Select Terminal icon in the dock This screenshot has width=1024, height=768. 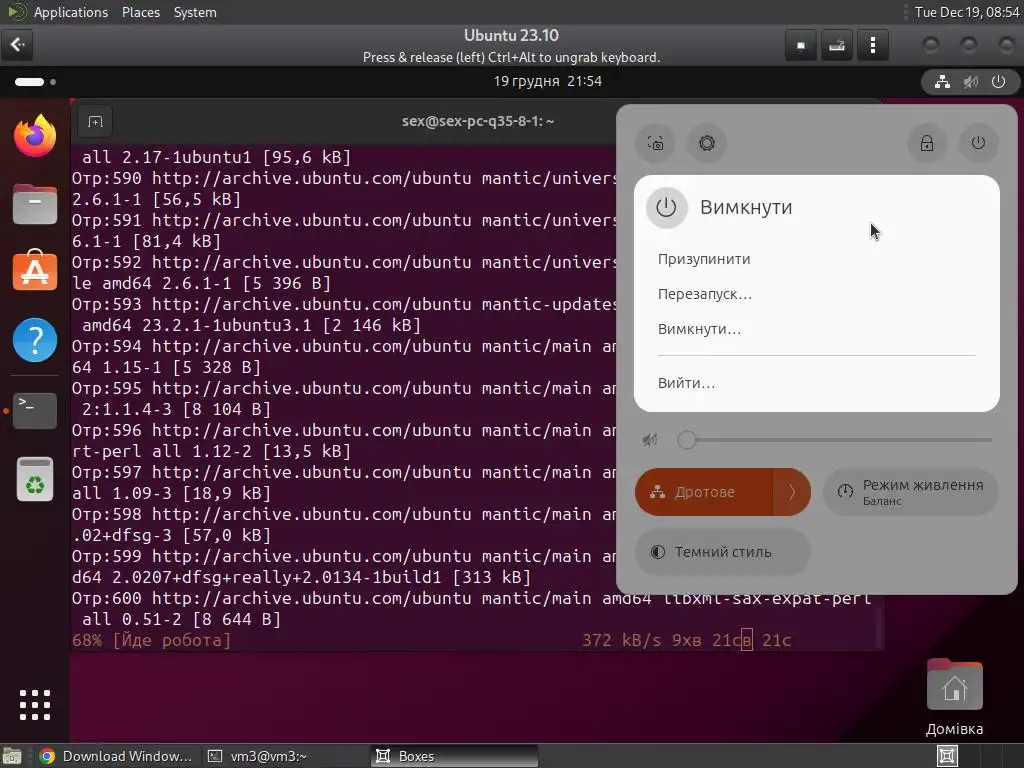[x=35, y=410]
